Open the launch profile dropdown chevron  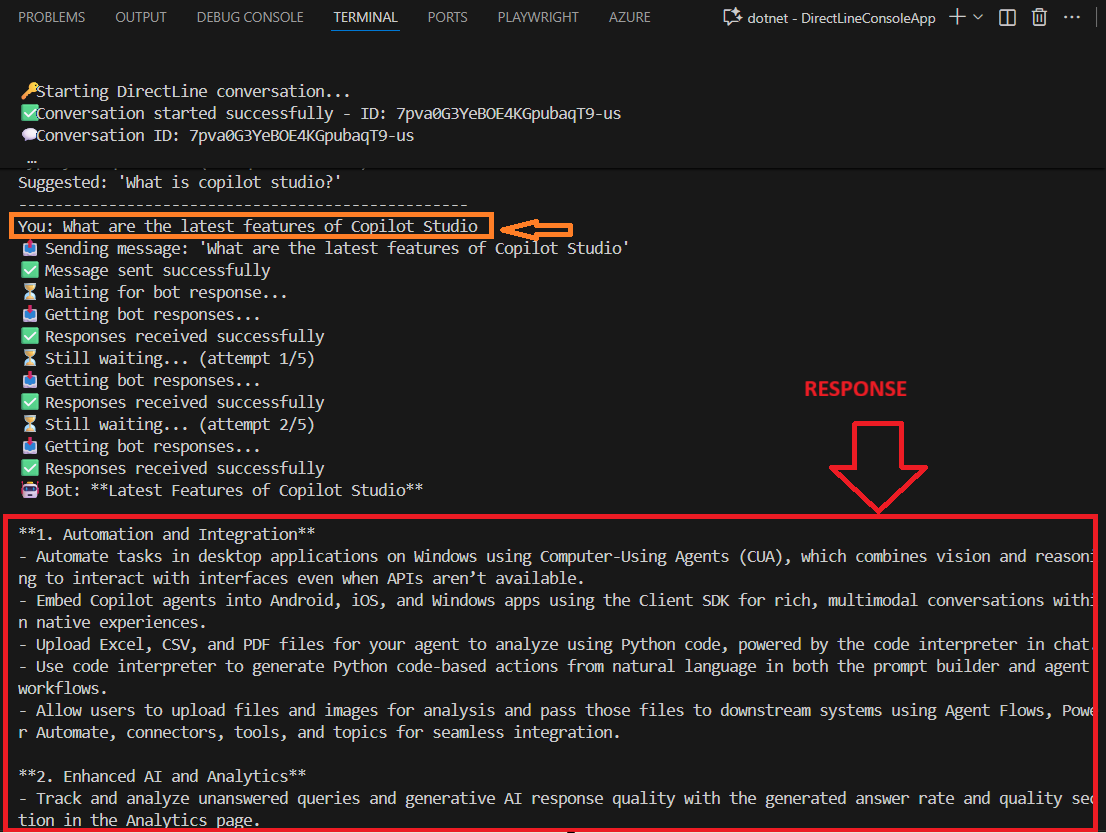(x=978, y=17)
